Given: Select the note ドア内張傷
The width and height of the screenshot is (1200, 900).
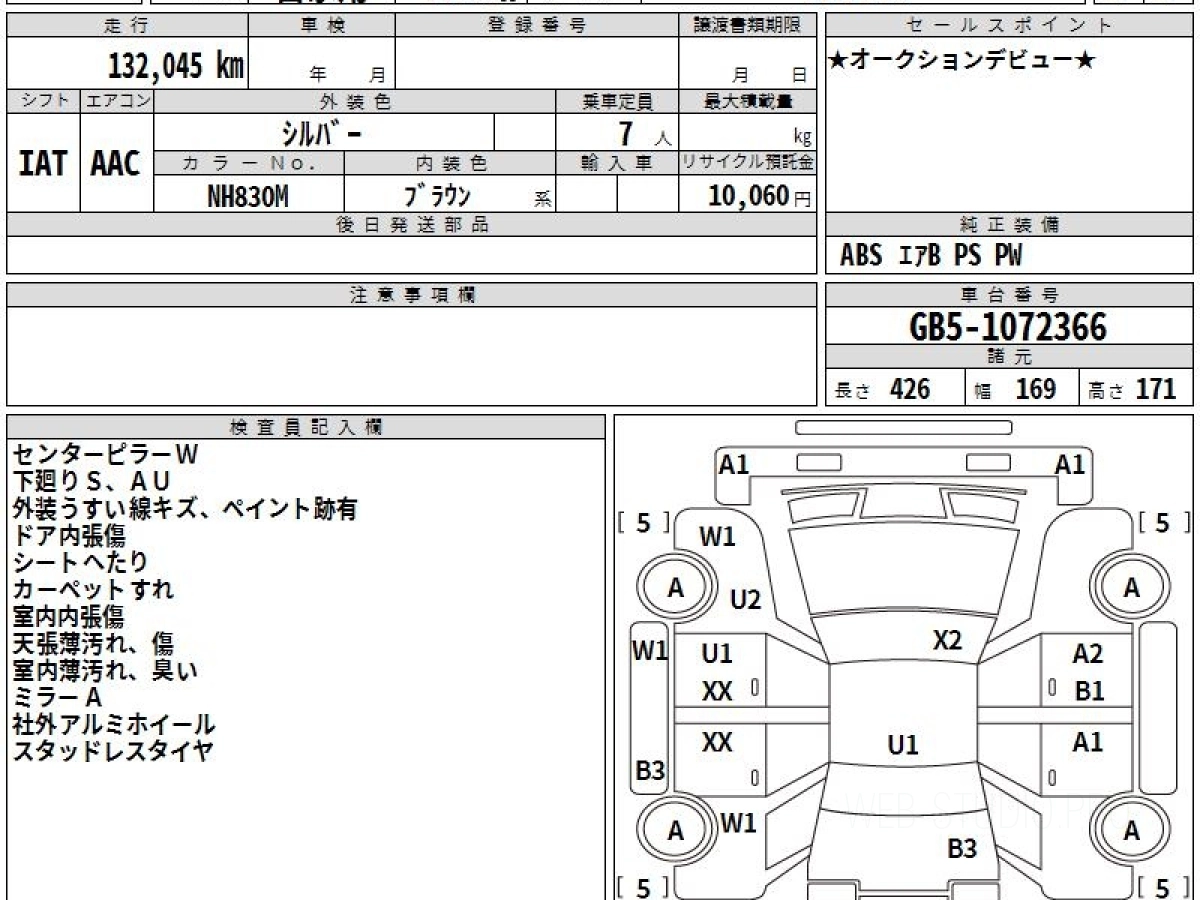Looking at the screenshot, I should tap(69, 536).
